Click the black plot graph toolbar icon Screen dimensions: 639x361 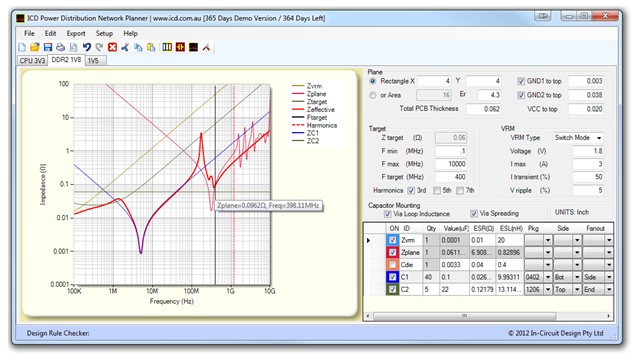[193, 47]
